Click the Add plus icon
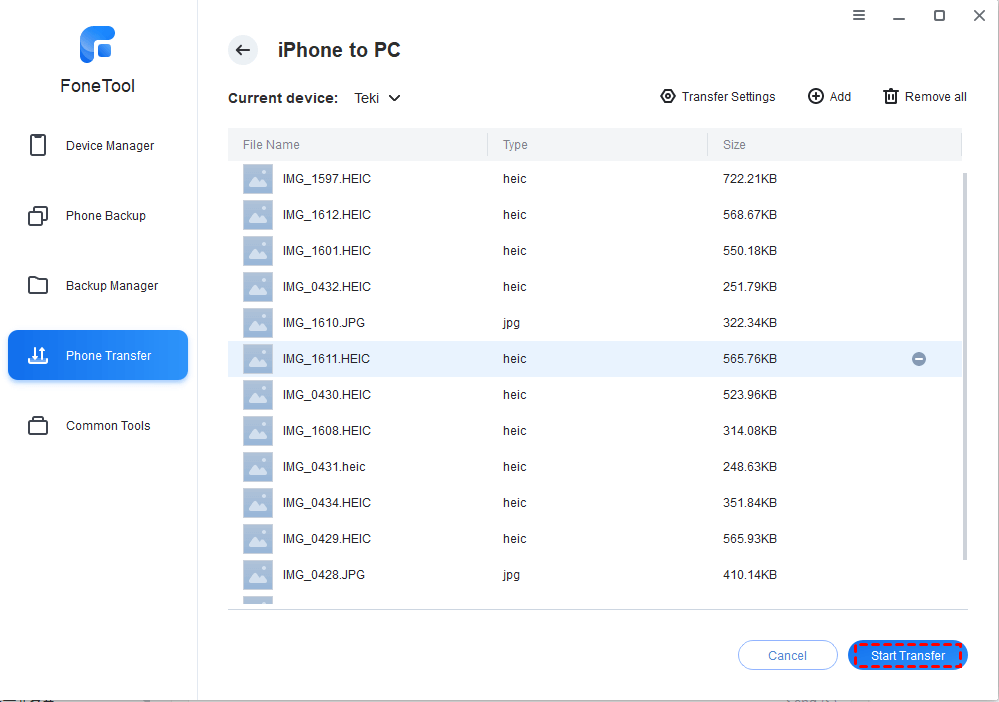This screenshot has width=999, height=702. 816,96
